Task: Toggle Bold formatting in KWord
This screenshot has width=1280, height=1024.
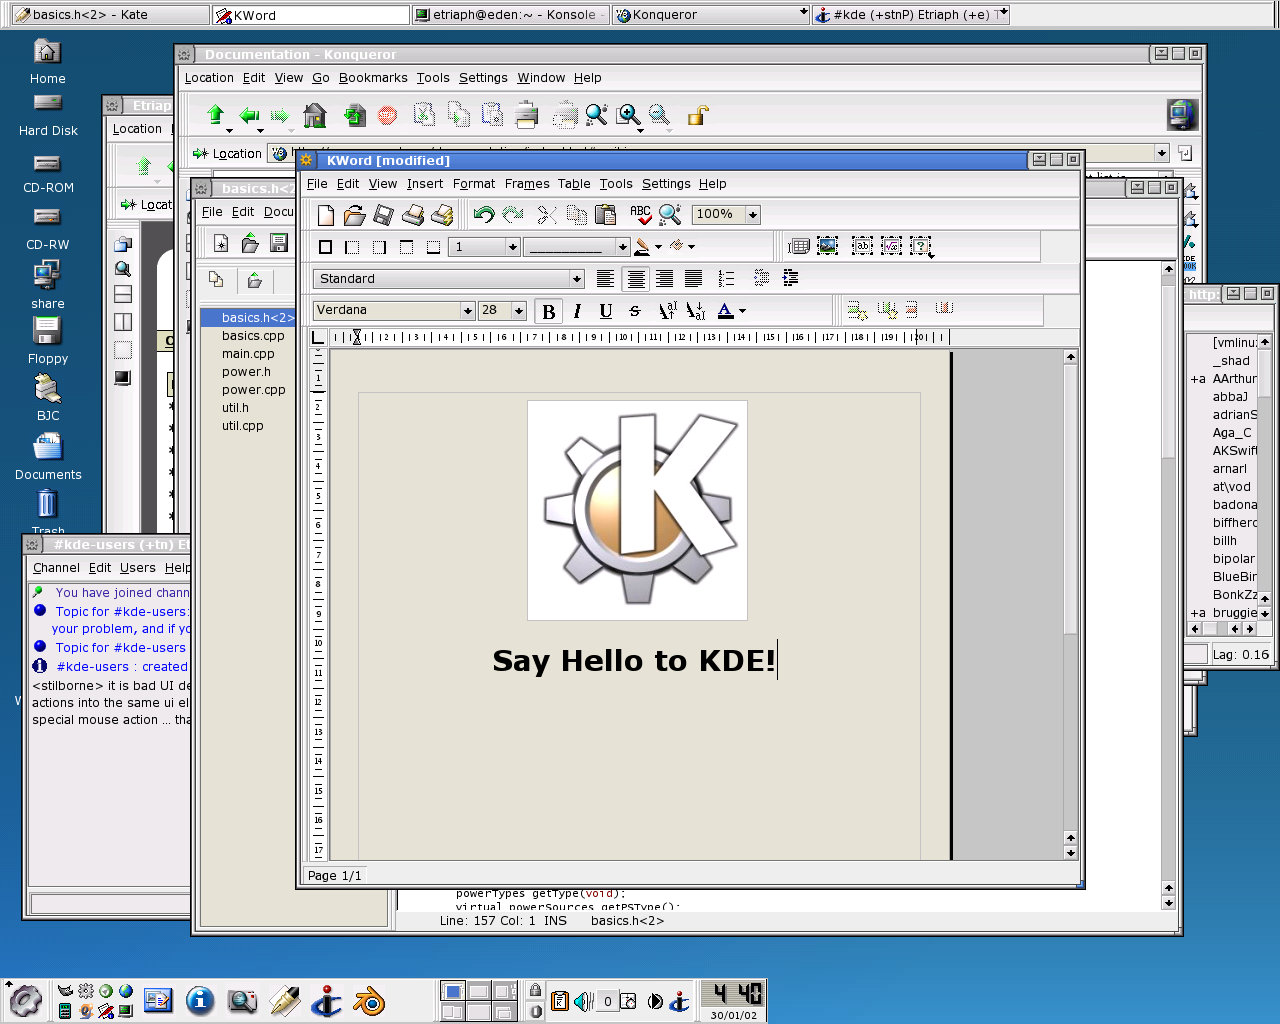Action: pyautogui.click(x=548, y=311)
